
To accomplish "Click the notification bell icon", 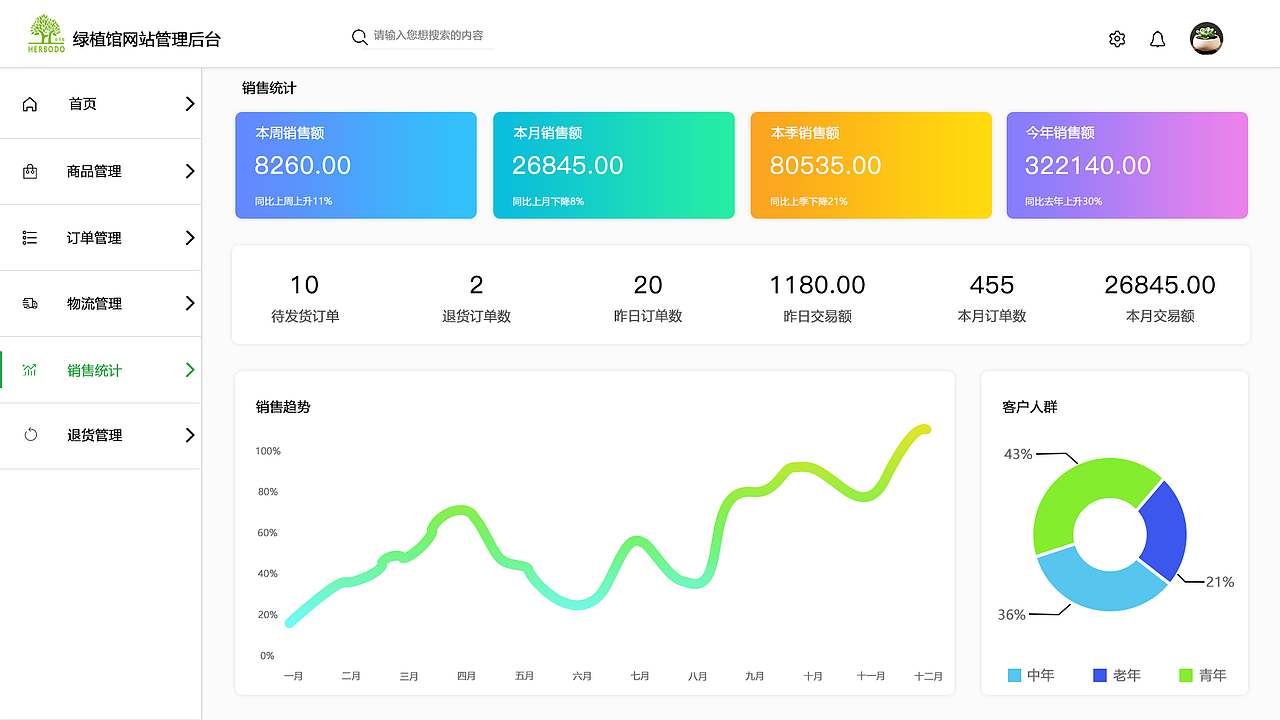I will point(1157,39).
